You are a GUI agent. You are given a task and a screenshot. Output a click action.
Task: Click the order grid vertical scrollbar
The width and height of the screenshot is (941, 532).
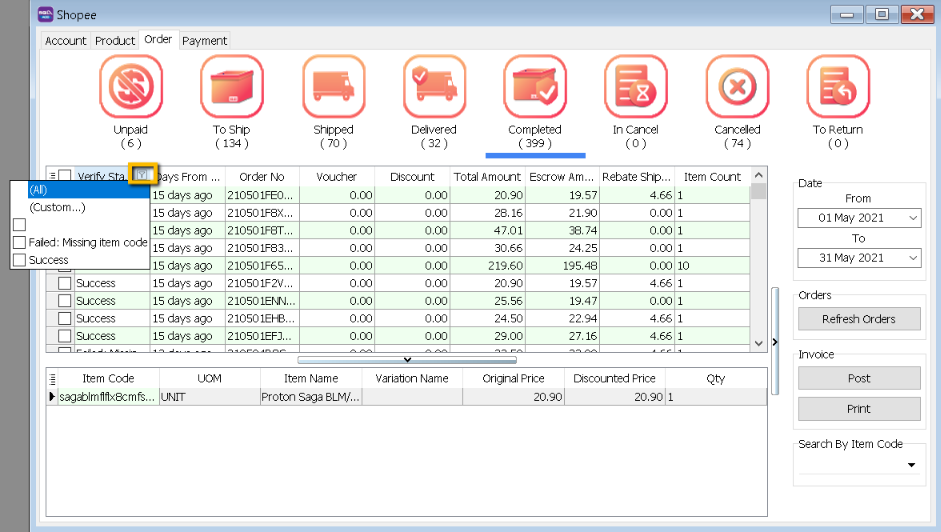[x=759, y=260]
